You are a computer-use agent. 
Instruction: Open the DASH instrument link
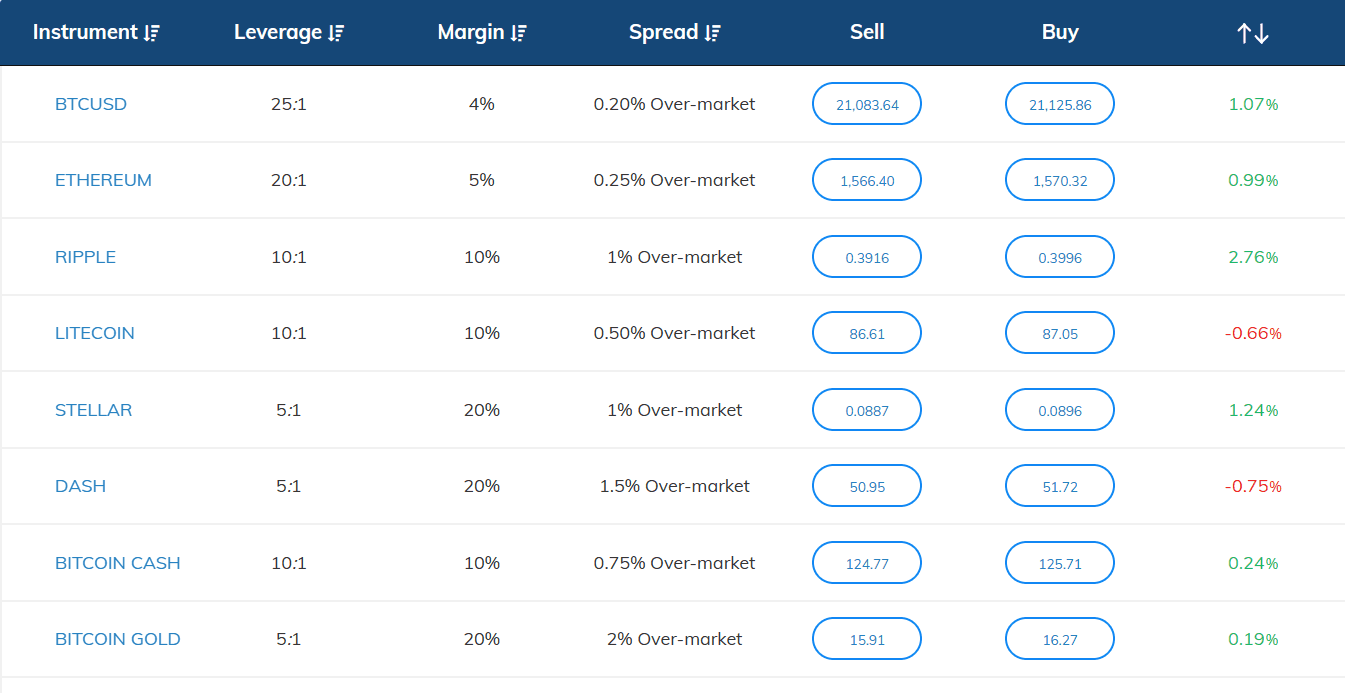[x=80, y=486]
